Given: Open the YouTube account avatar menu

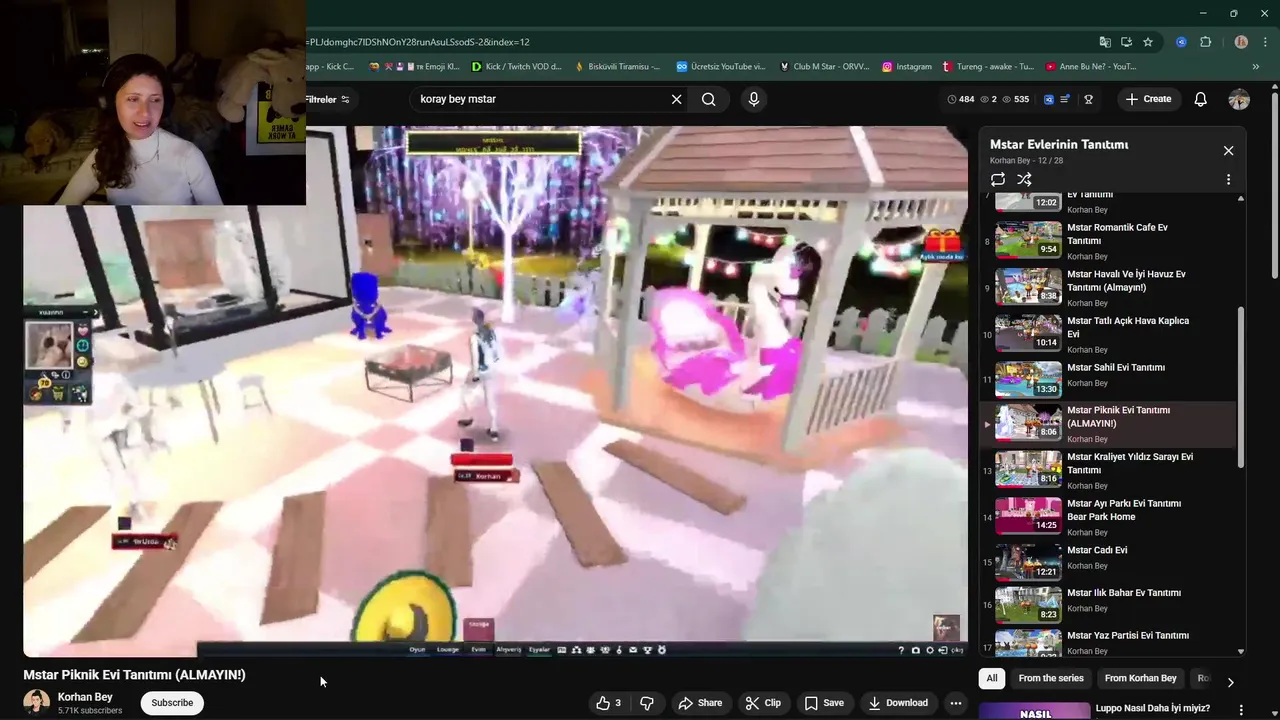Looking at the screenshot, I should click(x=1239, y=99).
